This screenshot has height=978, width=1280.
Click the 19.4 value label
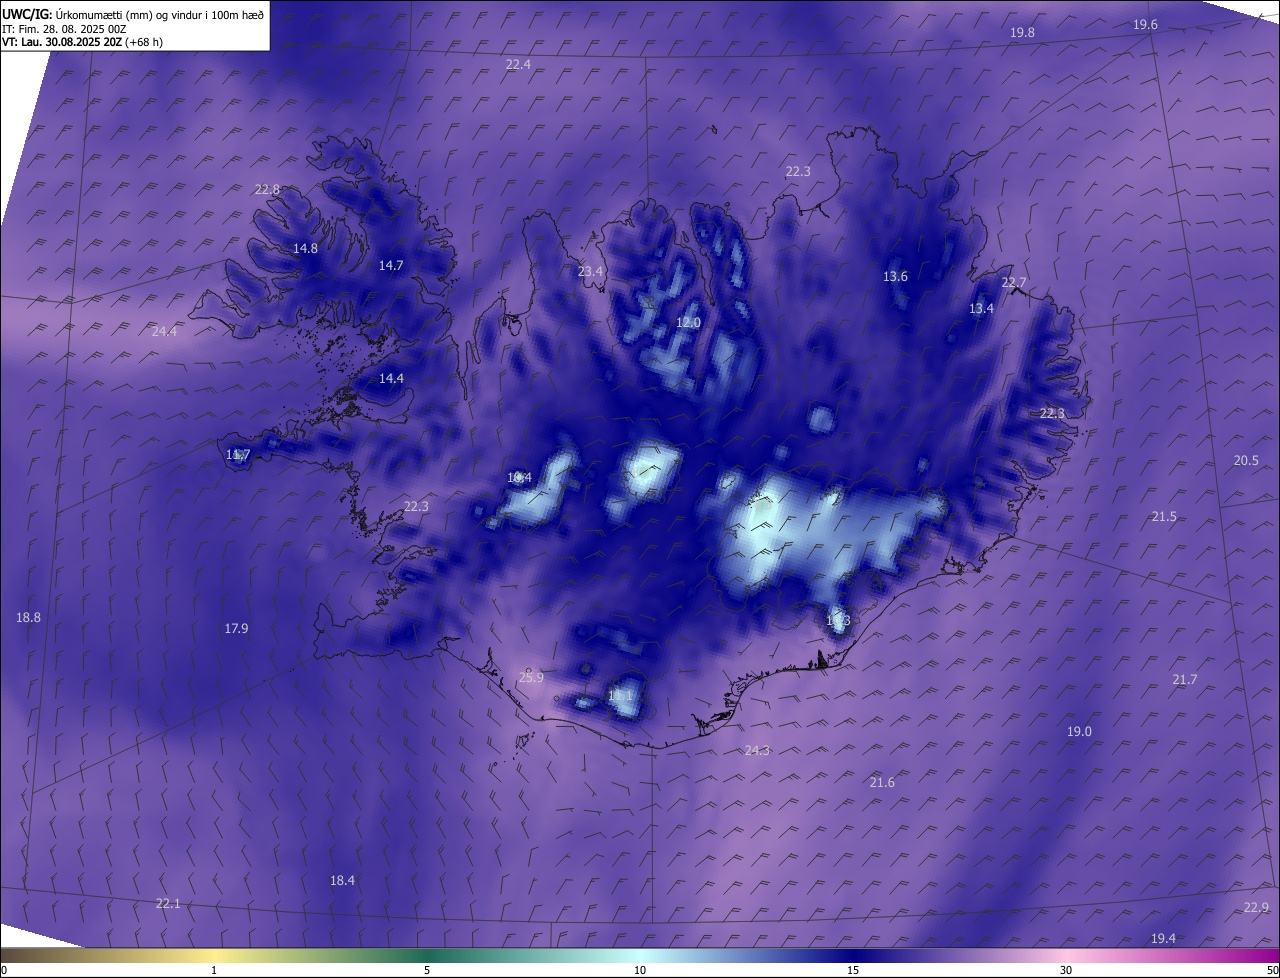pyautogui.click(x=1163, y=938)
